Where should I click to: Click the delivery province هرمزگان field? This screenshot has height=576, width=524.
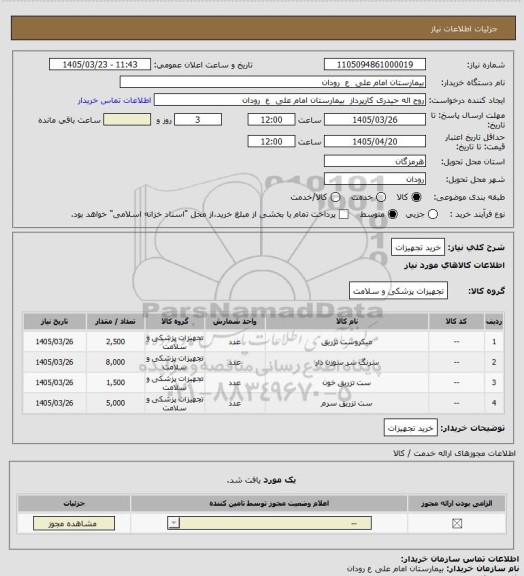click(375, 161)
